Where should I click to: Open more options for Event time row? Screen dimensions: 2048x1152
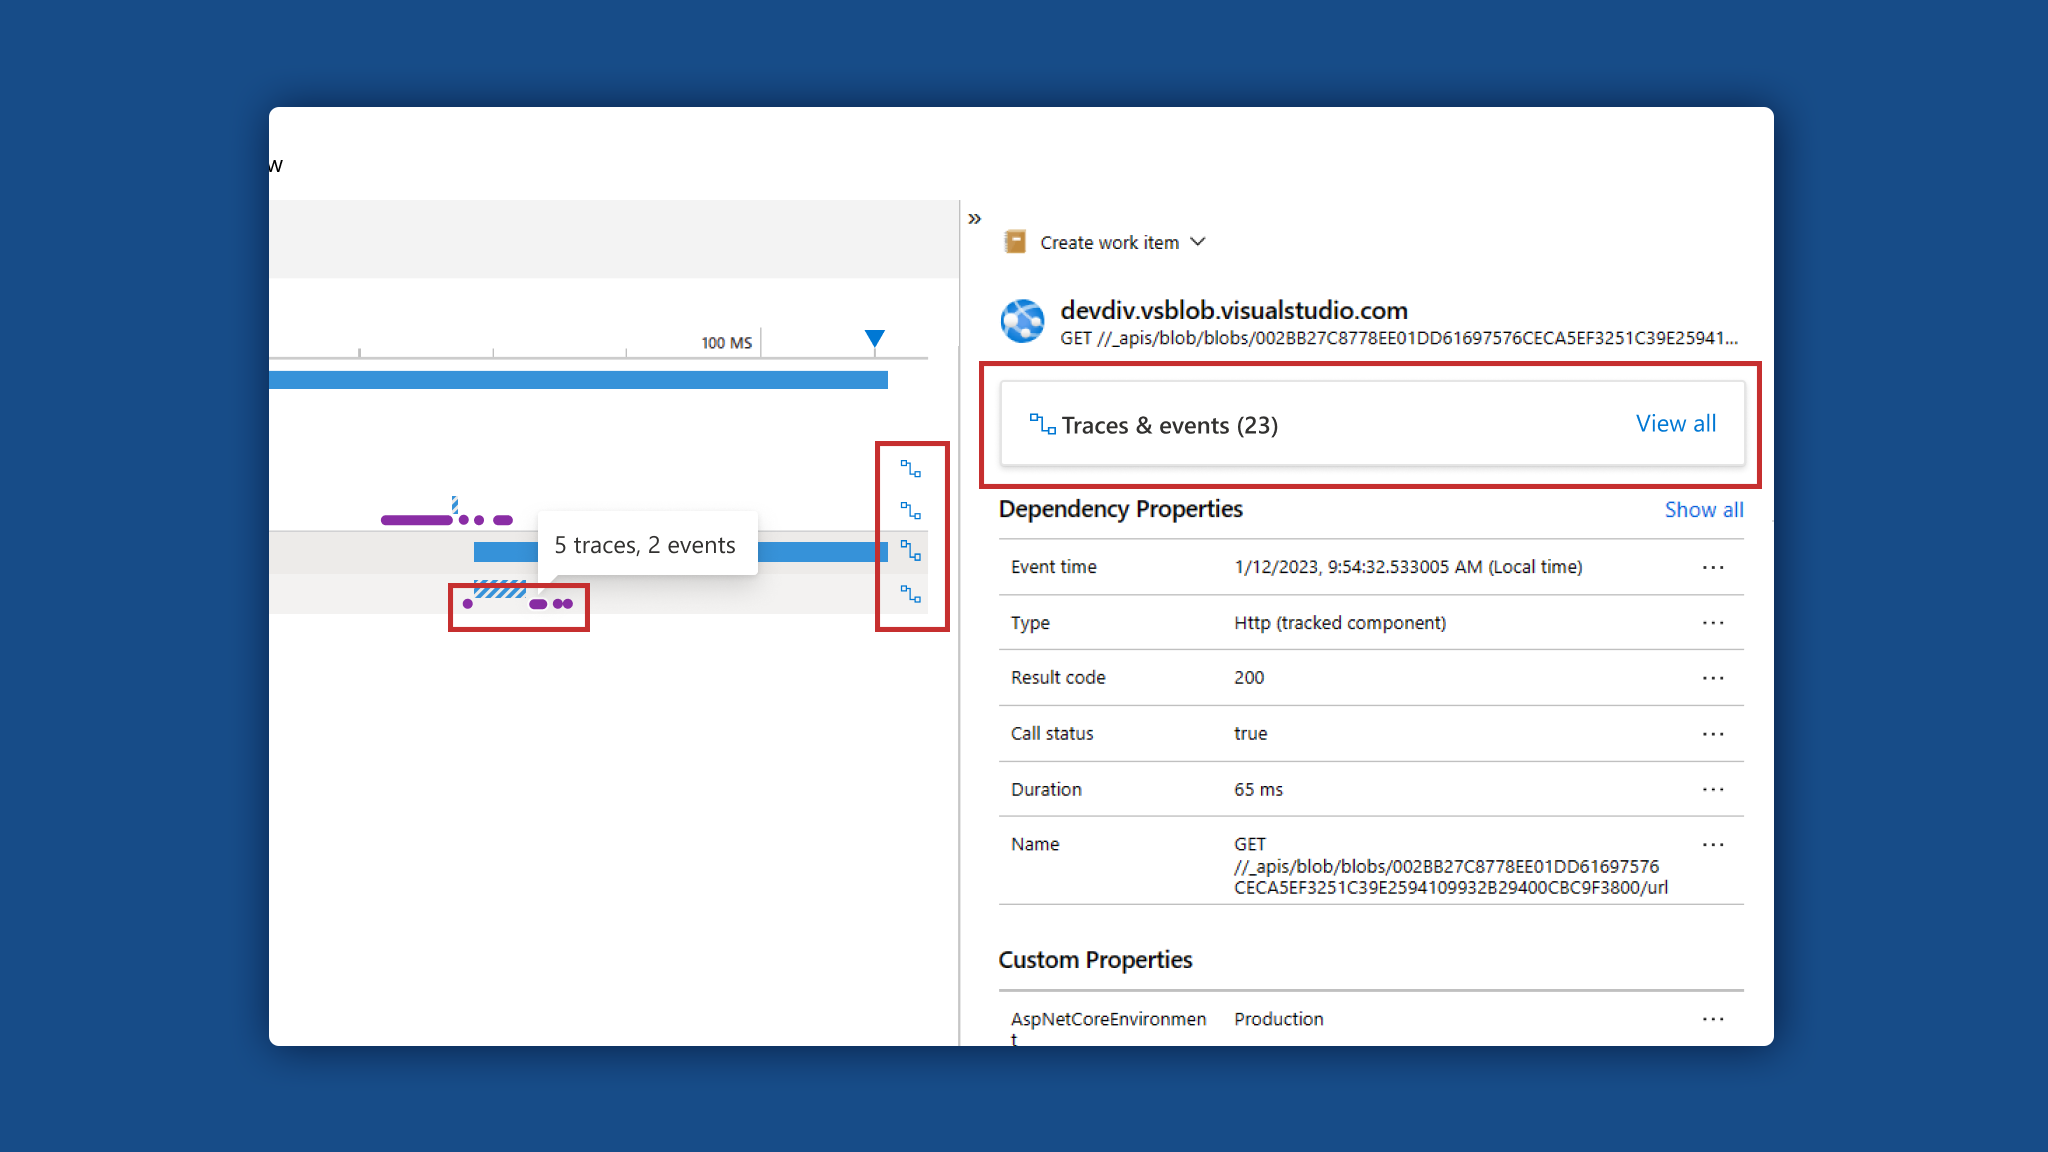pos(1713,567)
